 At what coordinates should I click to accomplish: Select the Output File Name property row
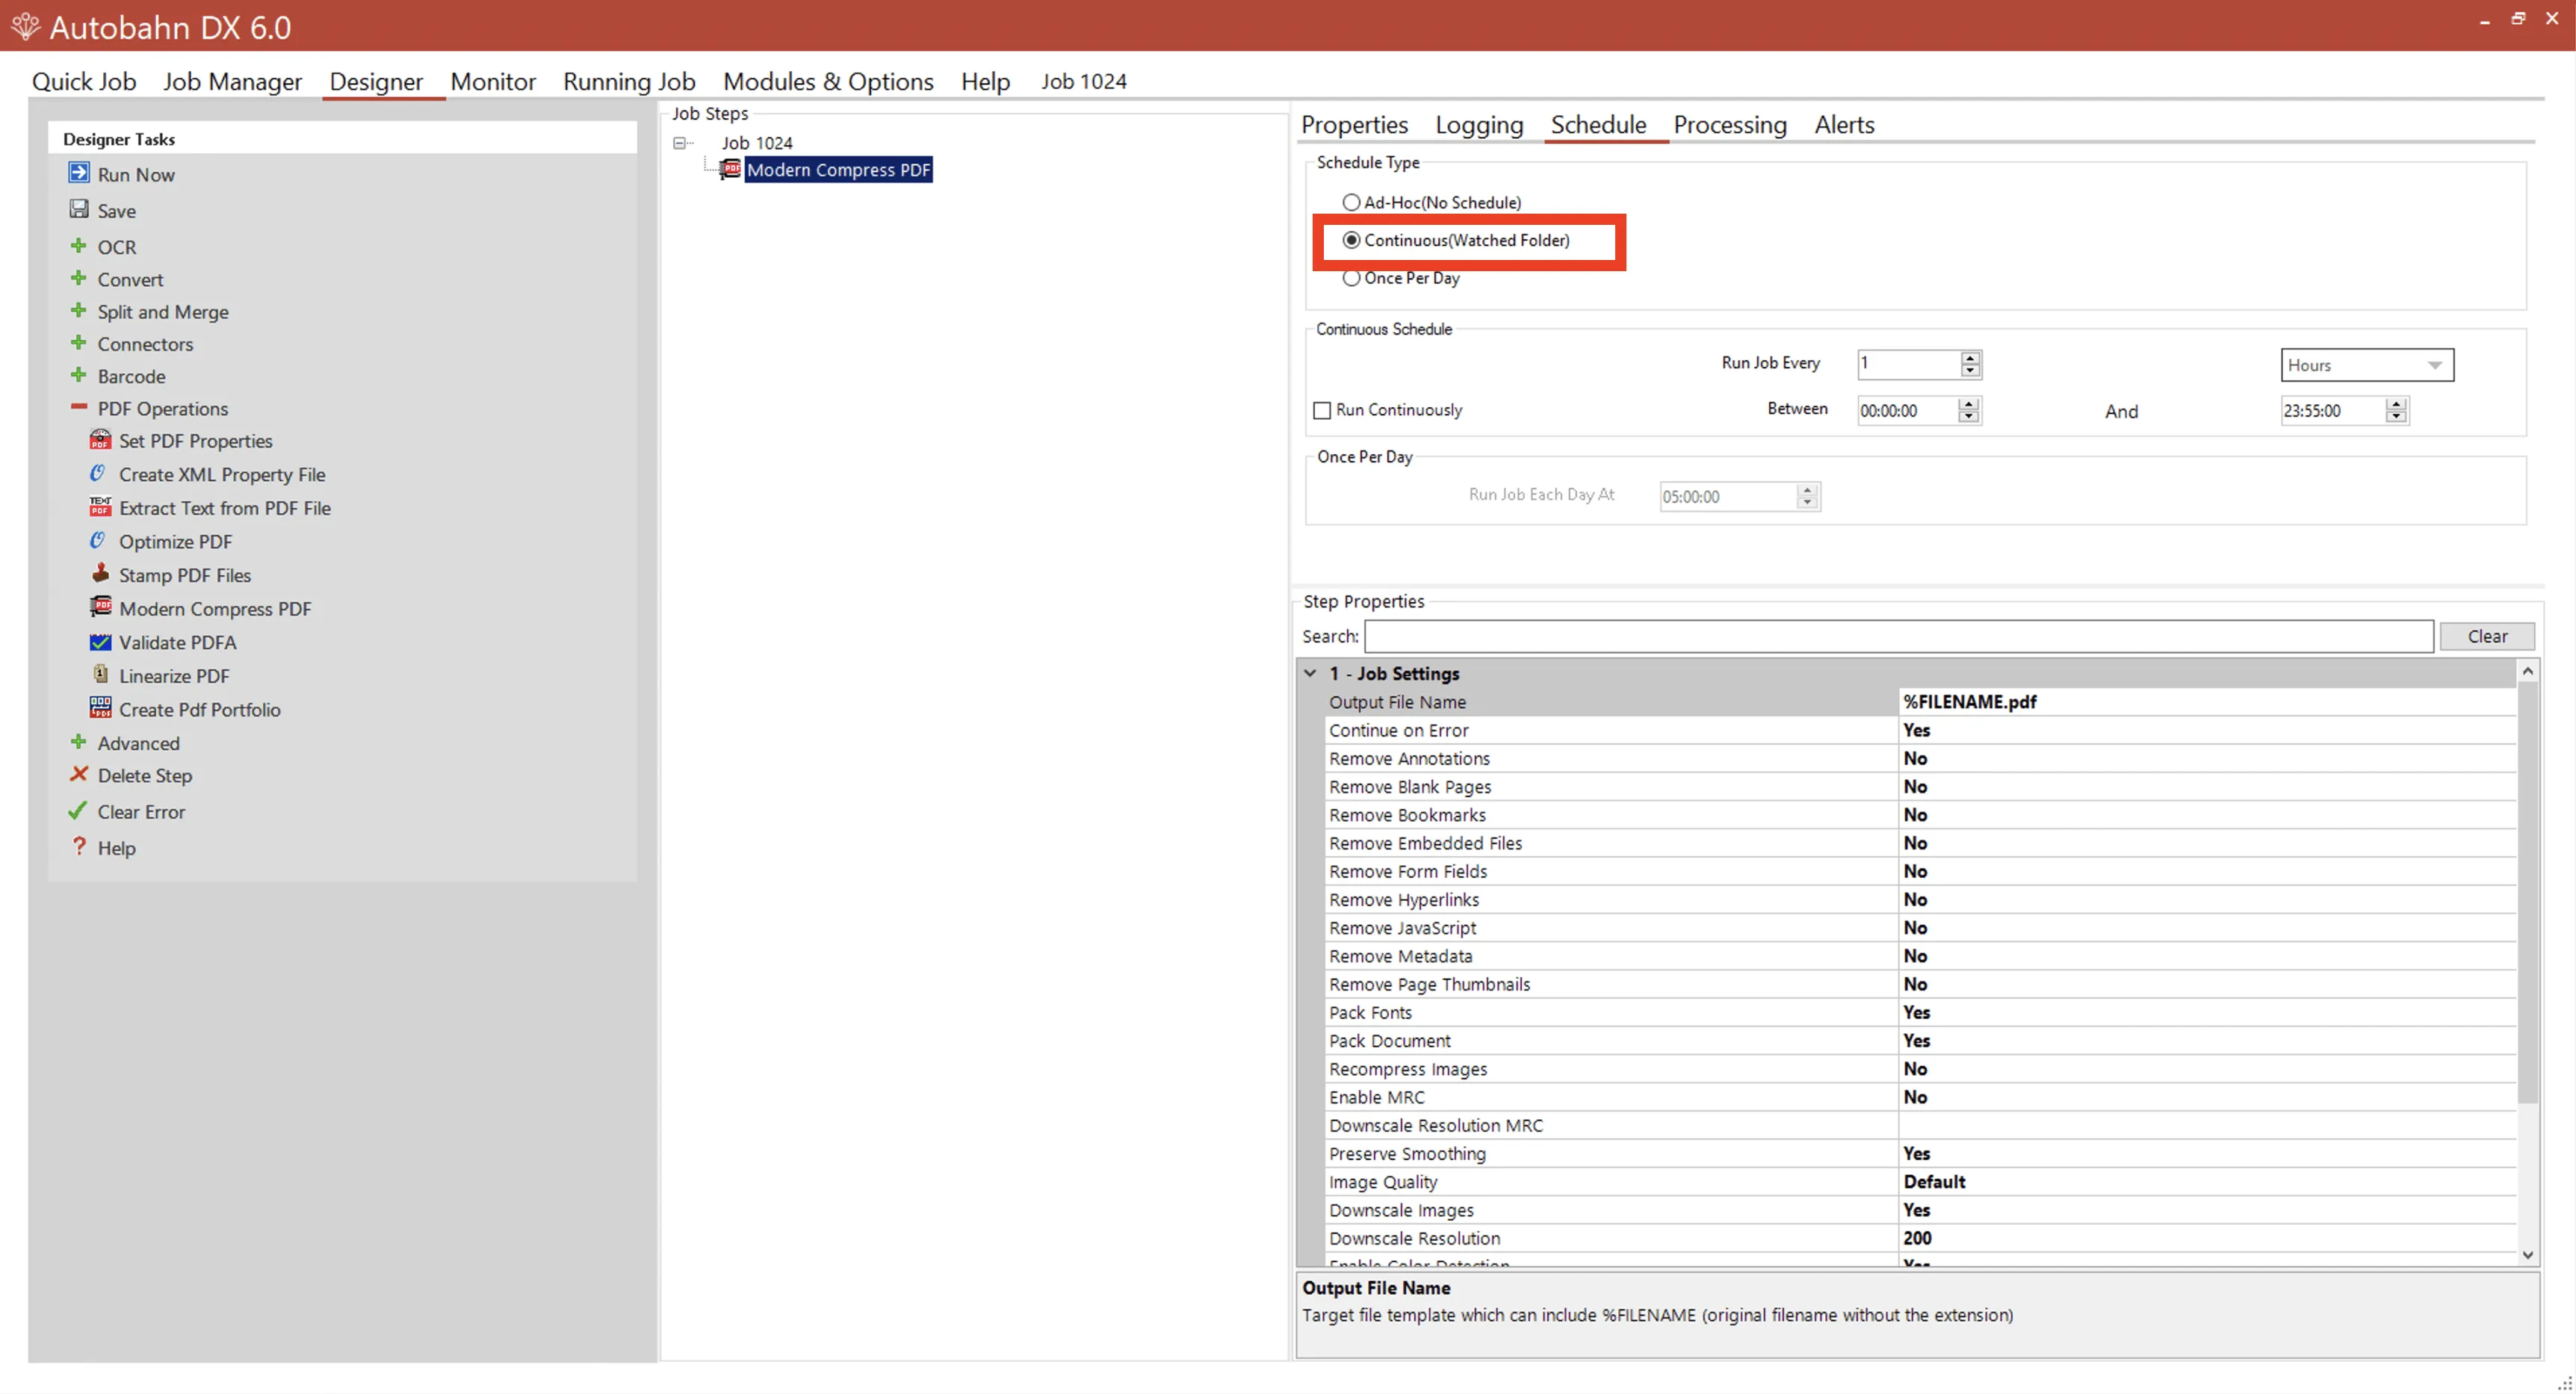(1921, 702)
